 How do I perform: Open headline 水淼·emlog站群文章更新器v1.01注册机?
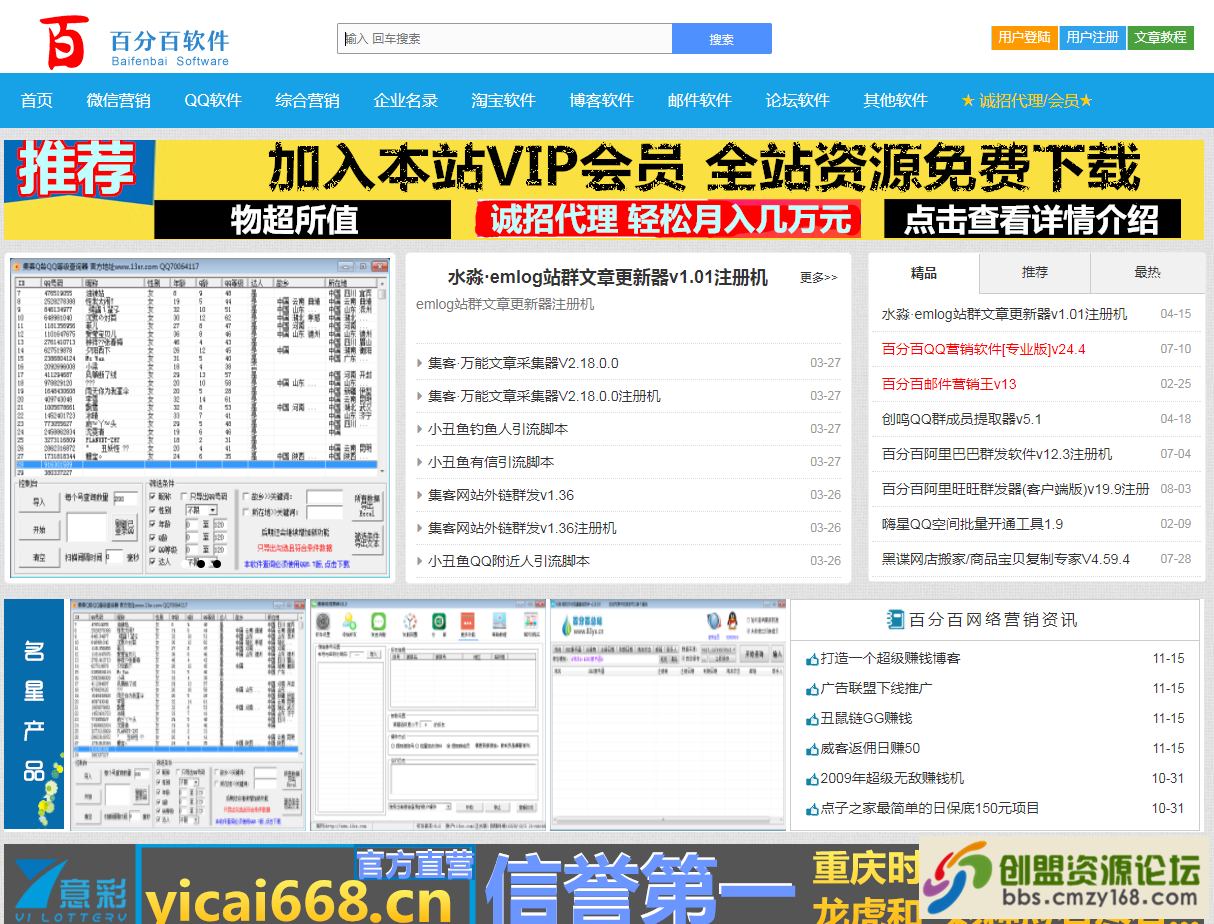[x=608, y=277]
